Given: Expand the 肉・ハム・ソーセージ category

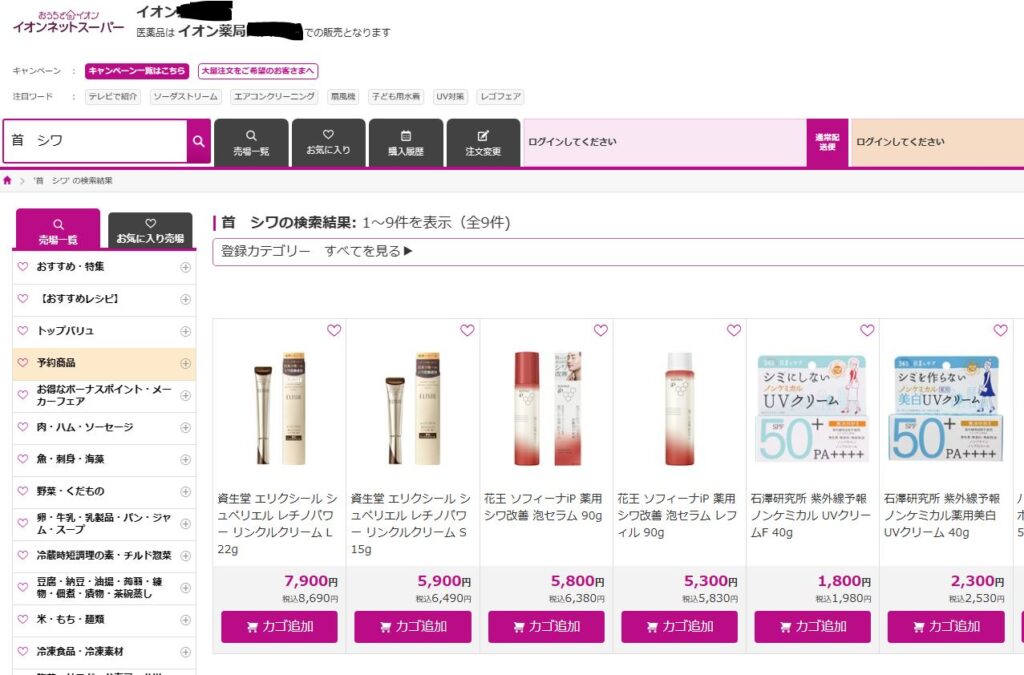Looking at the screenshot, I should [185, 428].
